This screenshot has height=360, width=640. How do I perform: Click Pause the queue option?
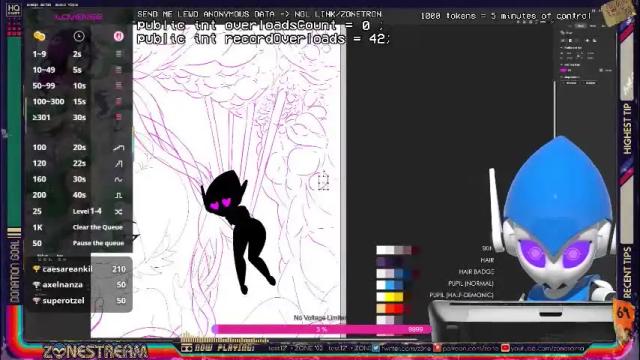[x=98, y=243]
